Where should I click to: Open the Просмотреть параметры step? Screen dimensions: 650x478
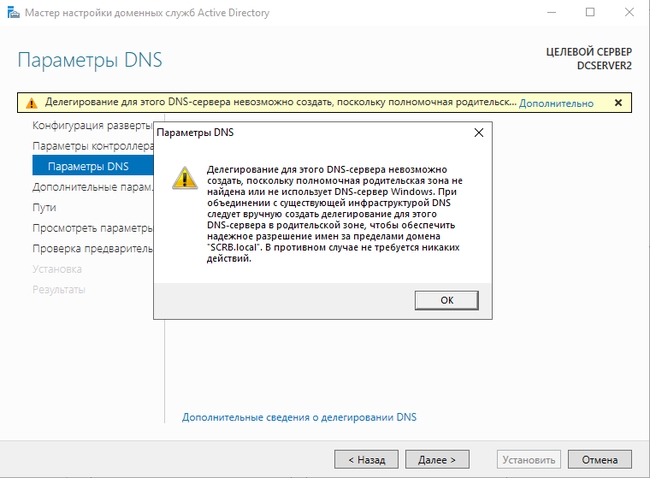coord(92,228)
